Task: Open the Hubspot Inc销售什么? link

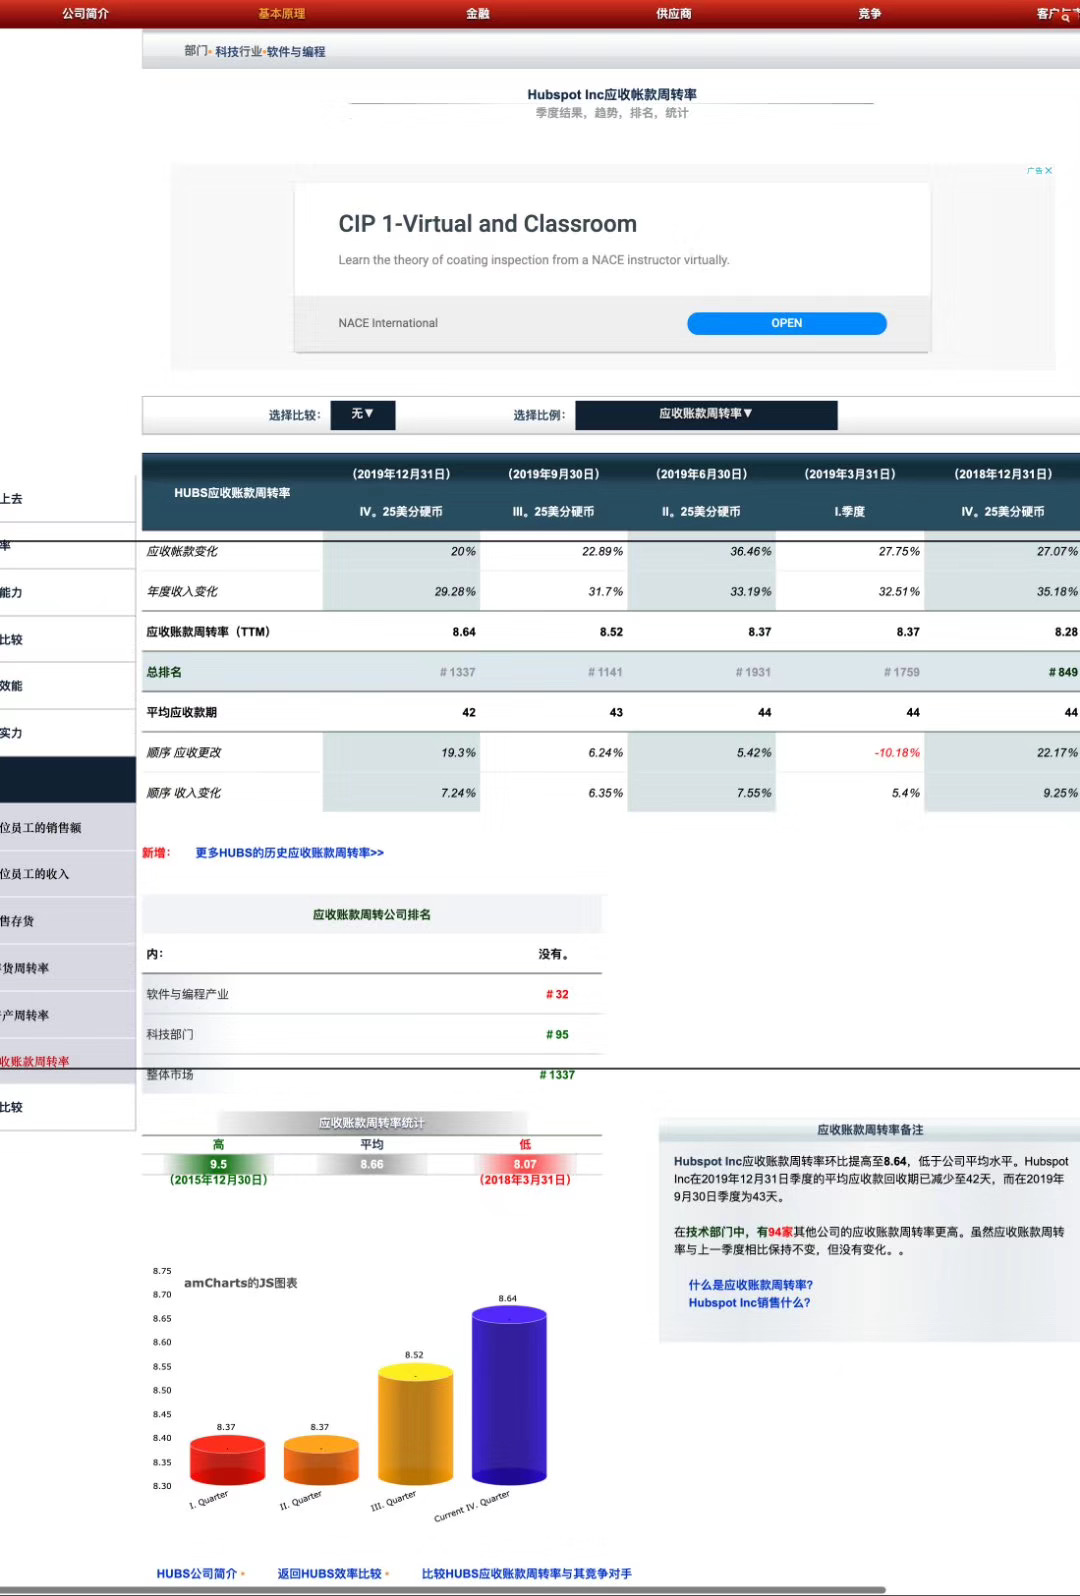Action: coord(749,1303)
